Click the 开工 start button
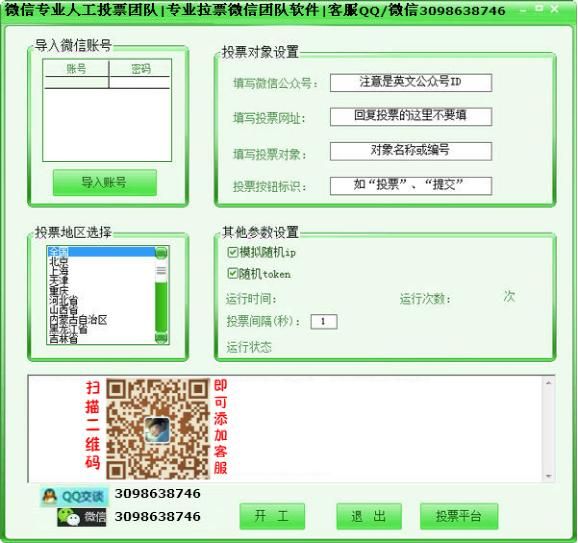This screenshot has width=578, height=543. pyautogui.click(x=272, y=516)
